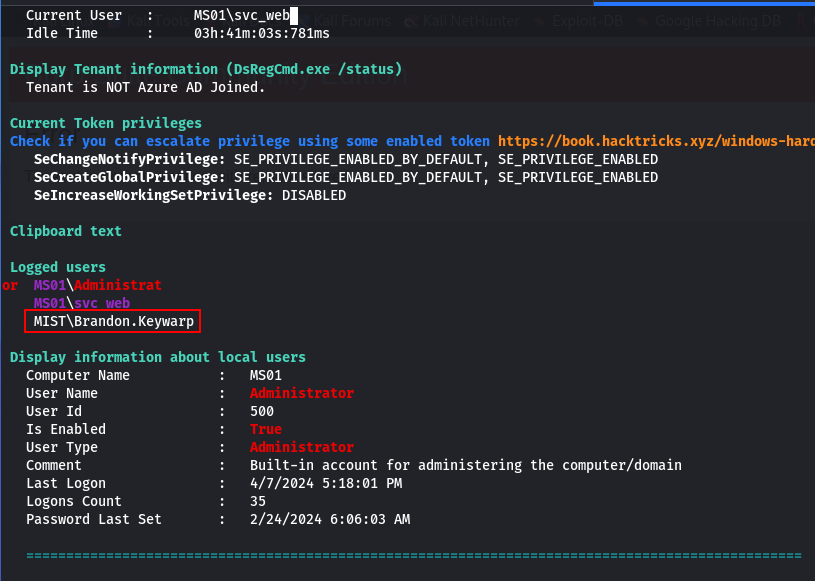
Task: Select the MIST\Brandon.Keywarp logged user
Action: pos(113,321)
